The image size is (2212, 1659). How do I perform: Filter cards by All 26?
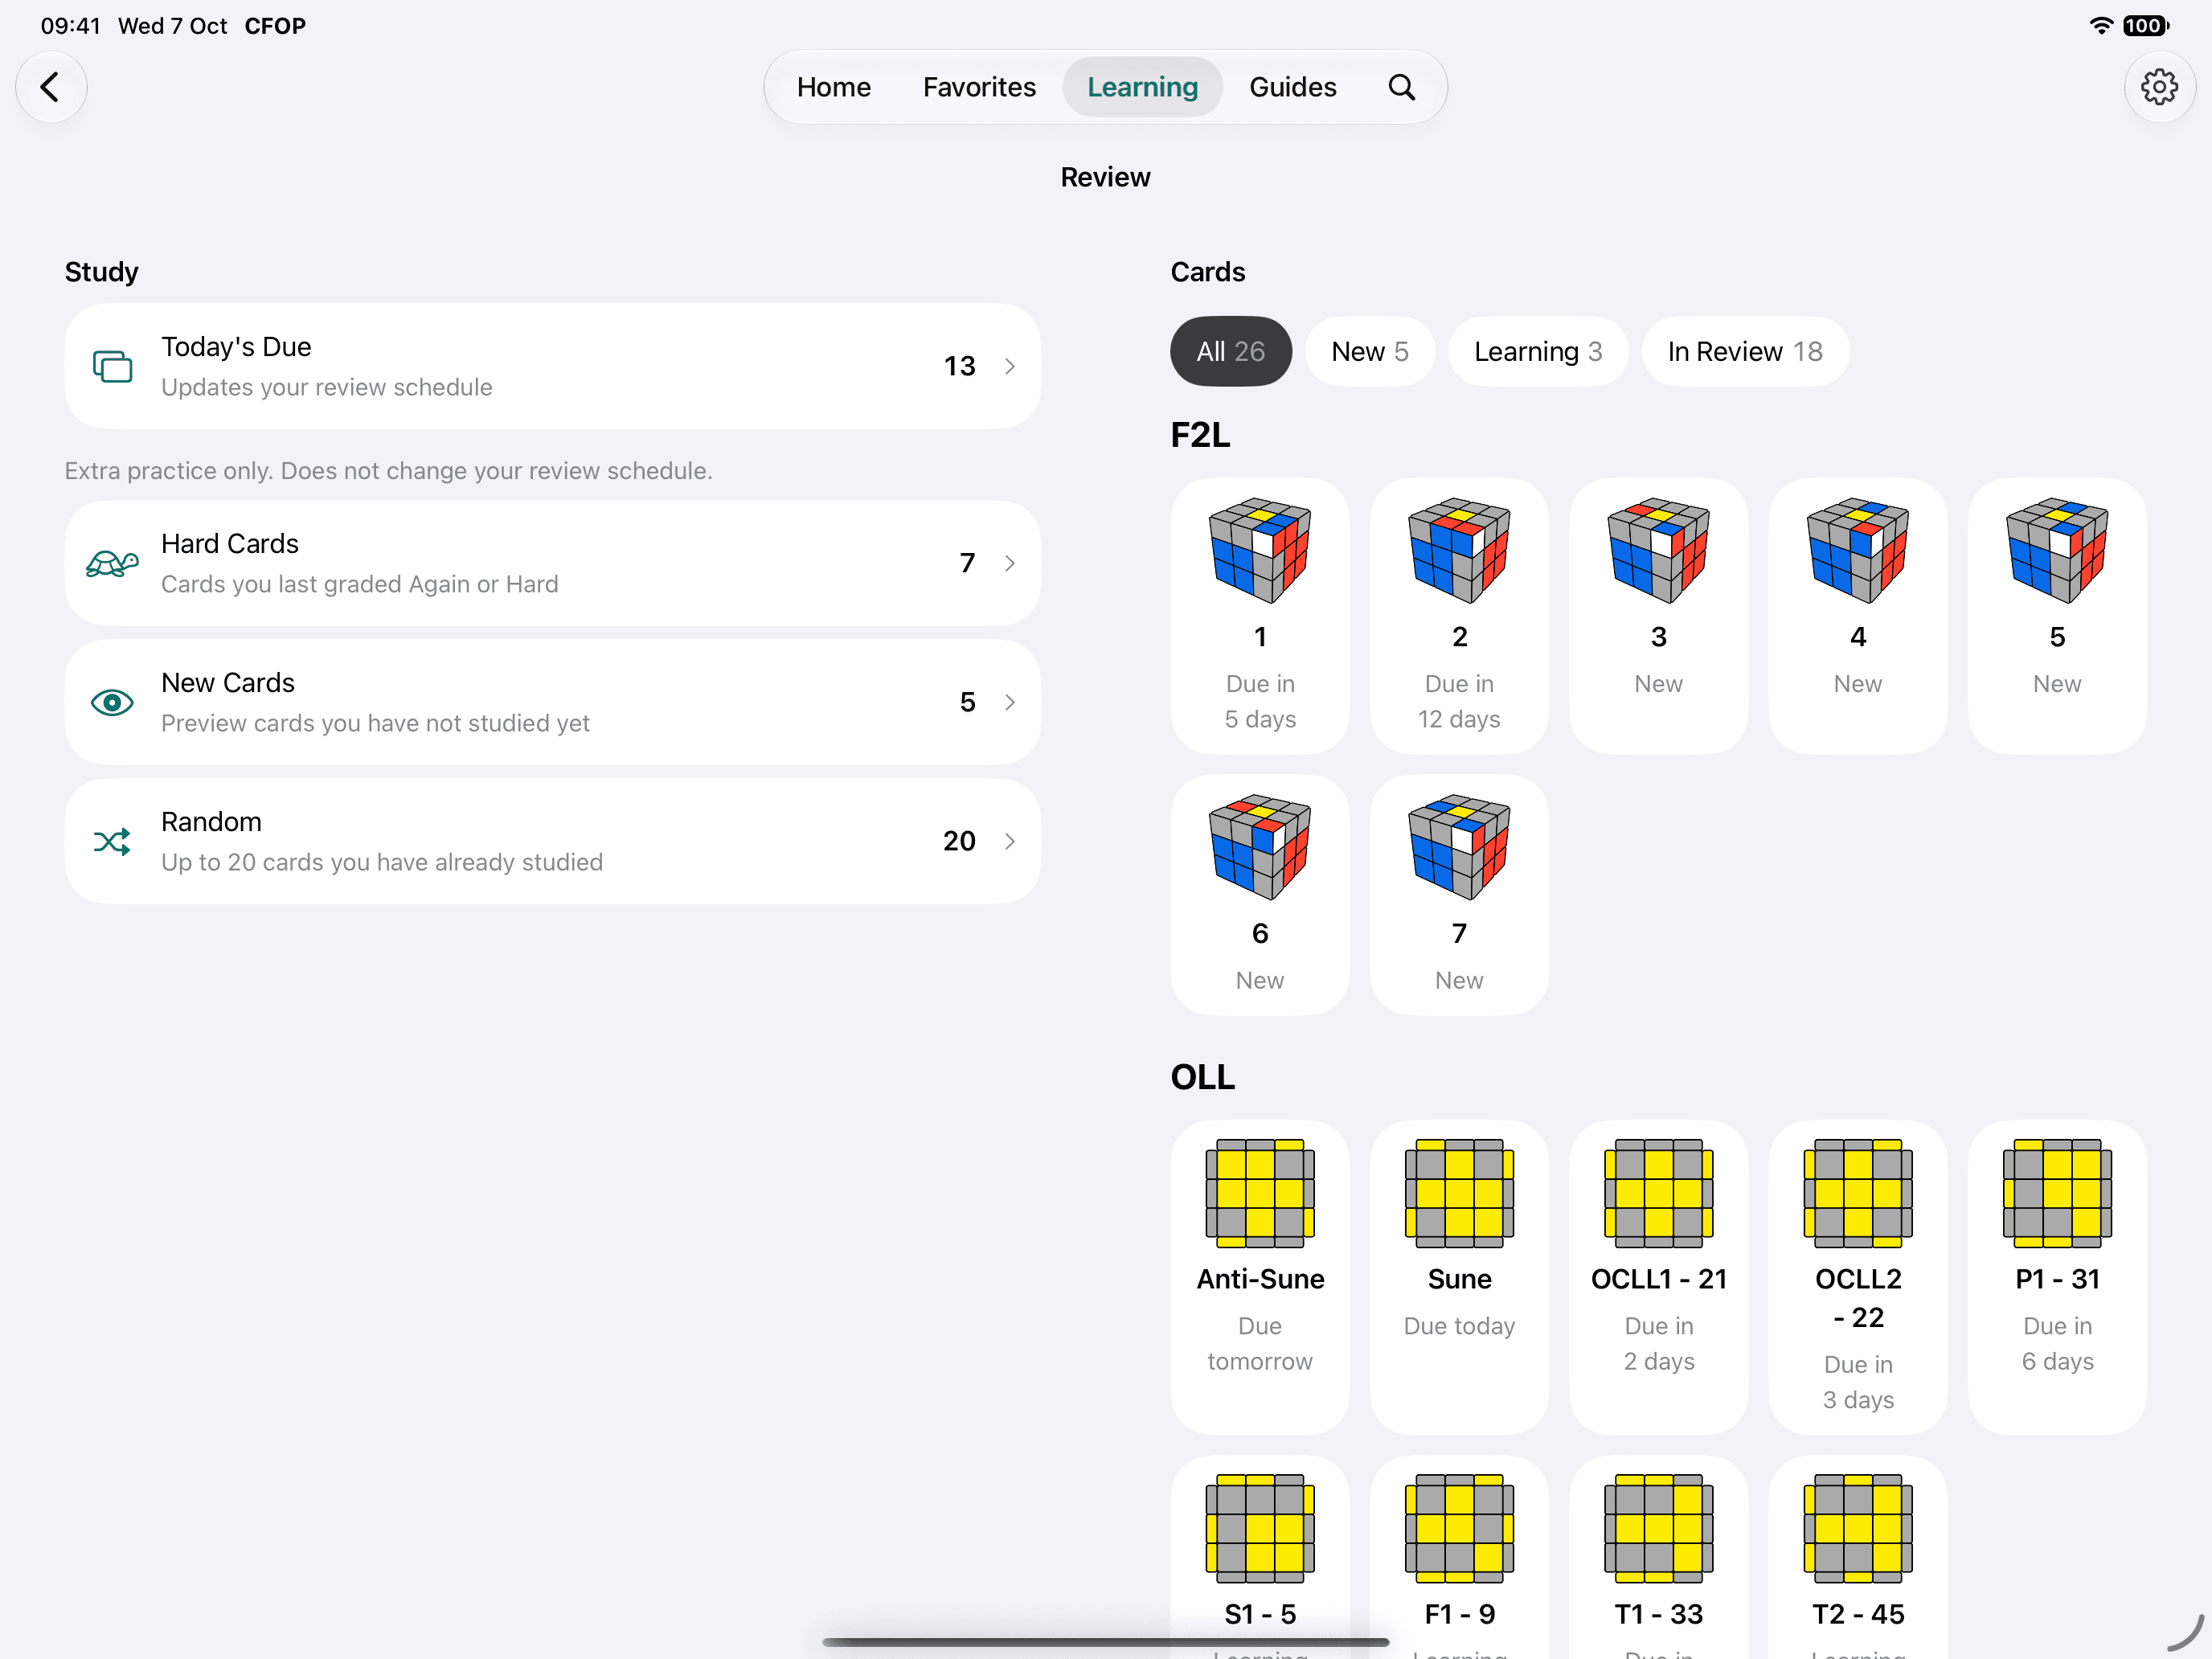tap(1230, 351)
